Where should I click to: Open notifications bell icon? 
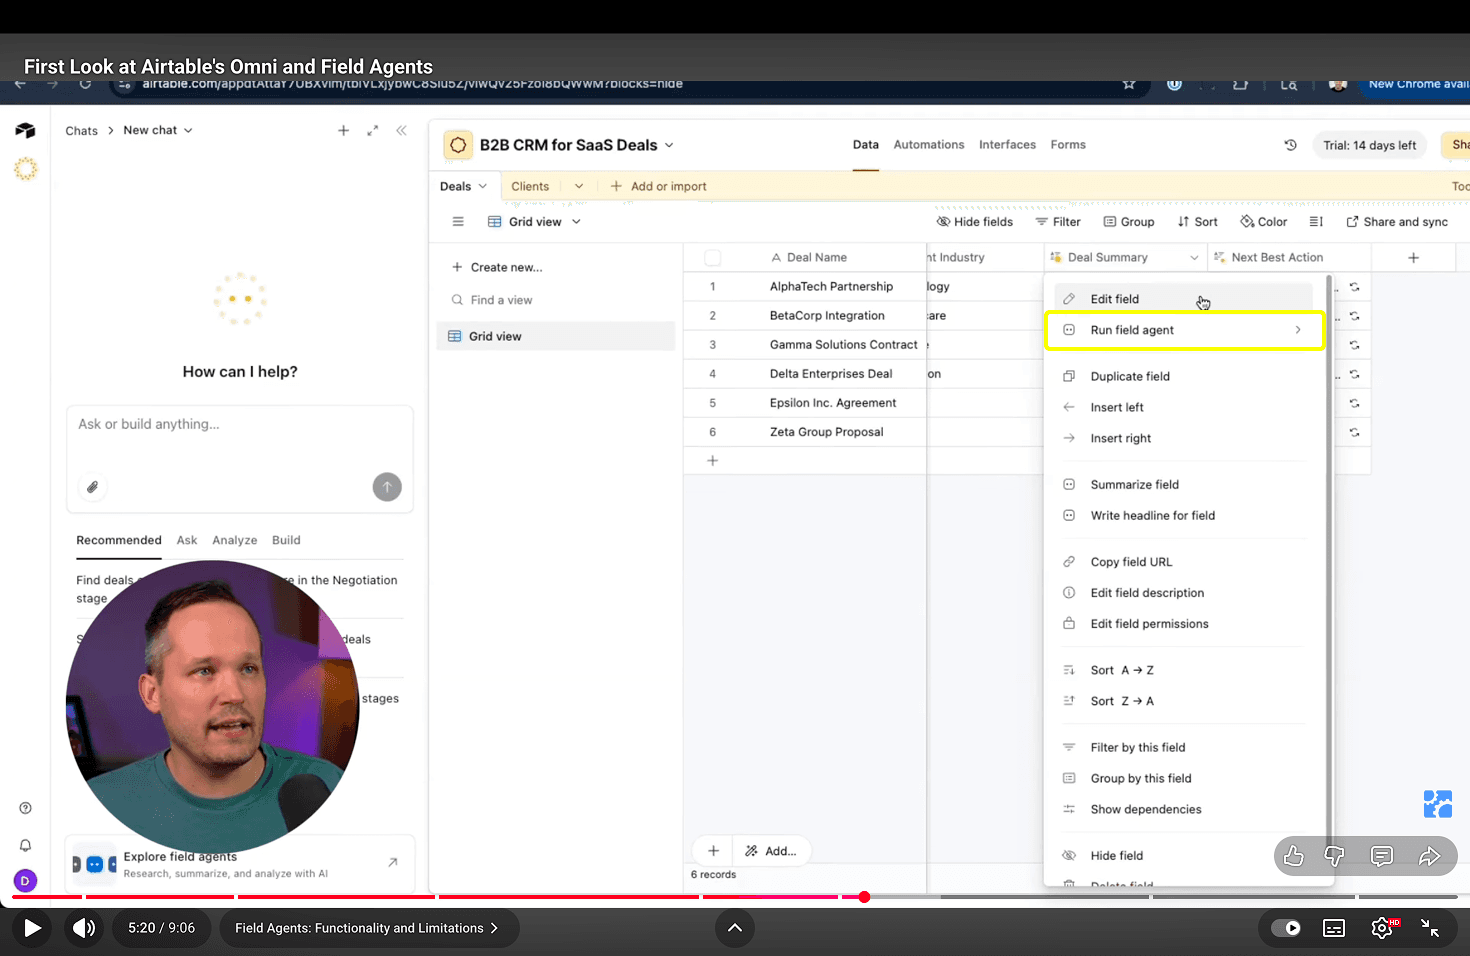tap(25, 845)
